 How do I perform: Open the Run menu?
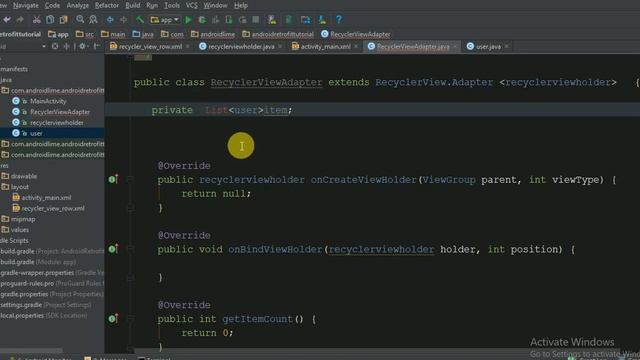pos(152,6)
